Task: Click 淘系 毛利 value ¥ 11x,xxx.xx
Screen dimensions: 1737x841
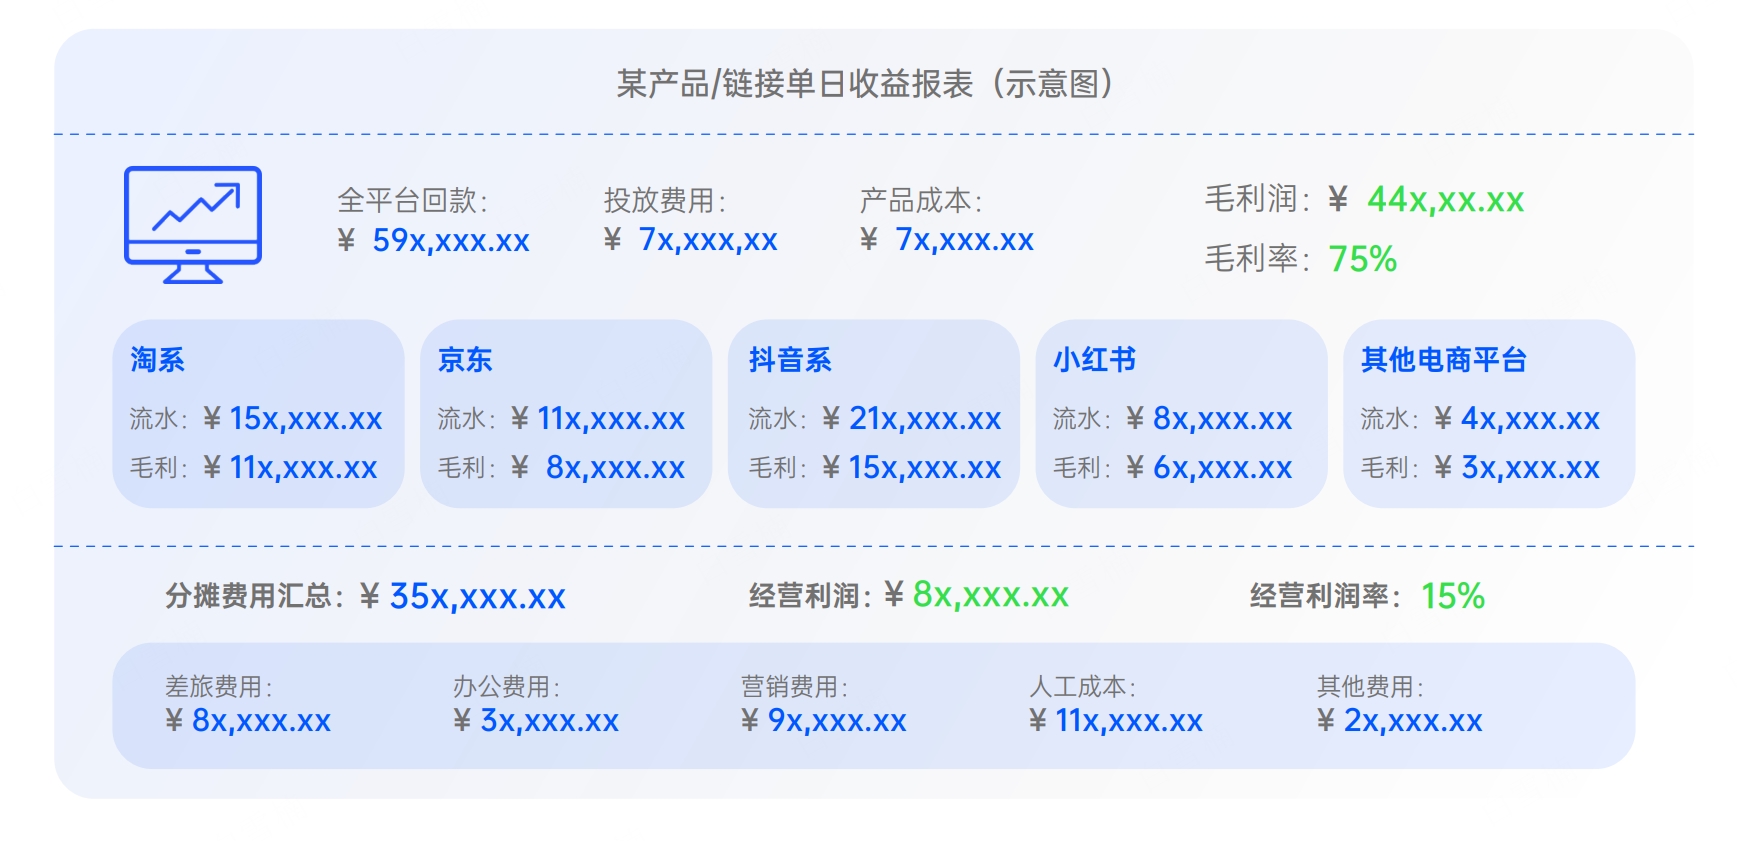Action: 290,467
